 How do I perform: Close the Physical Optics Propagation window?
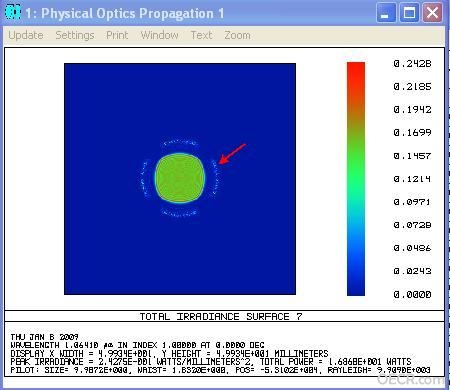point(433,13)
